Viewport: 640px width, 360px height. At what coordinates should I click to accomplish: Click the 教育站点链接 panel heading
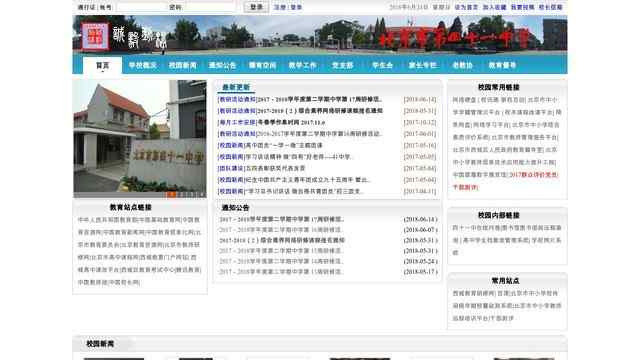(131, 207)
